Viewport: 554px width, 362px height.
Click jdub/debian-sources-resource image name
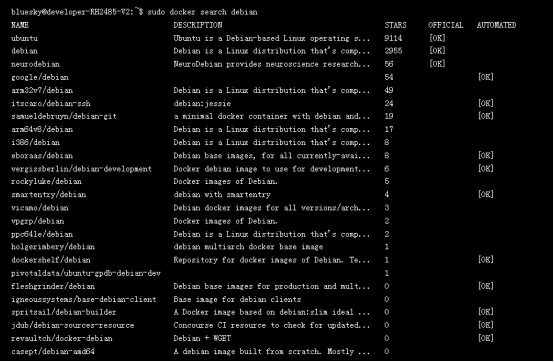pos(73,325)
